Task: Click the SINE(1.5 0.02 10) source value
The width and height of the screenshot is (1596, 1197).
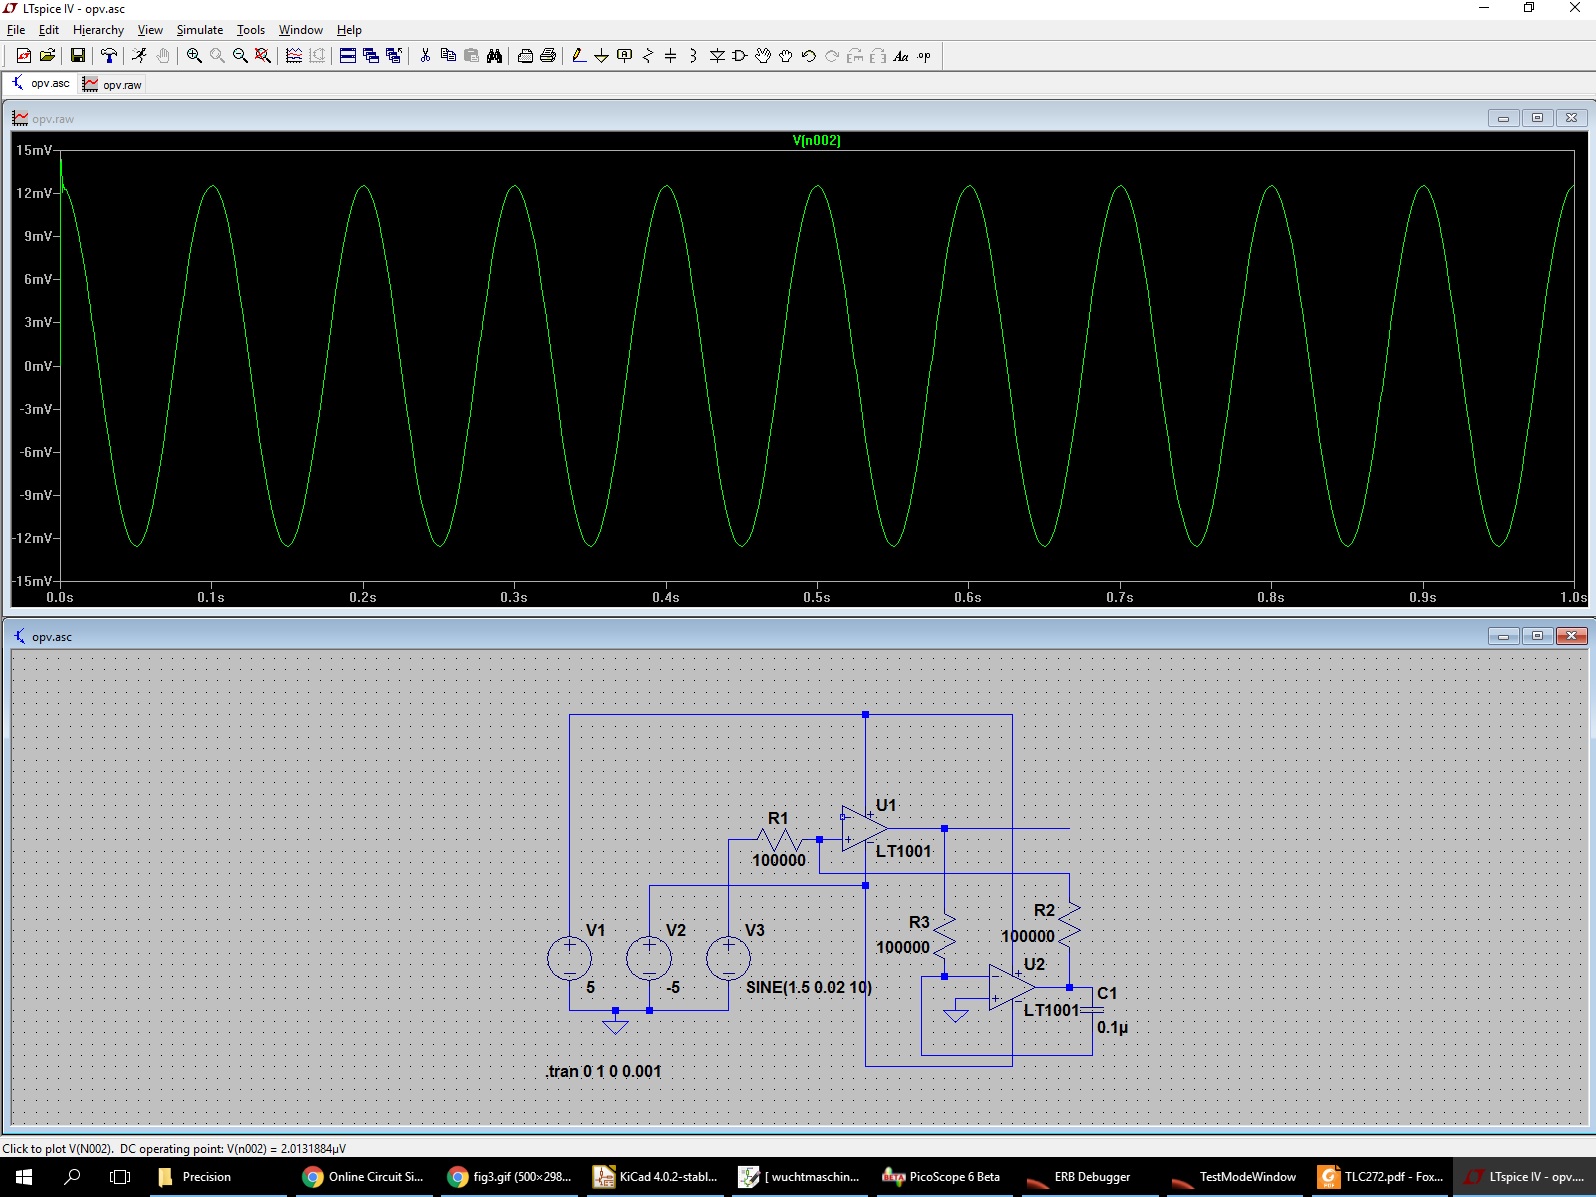Action: click(809, 987)
